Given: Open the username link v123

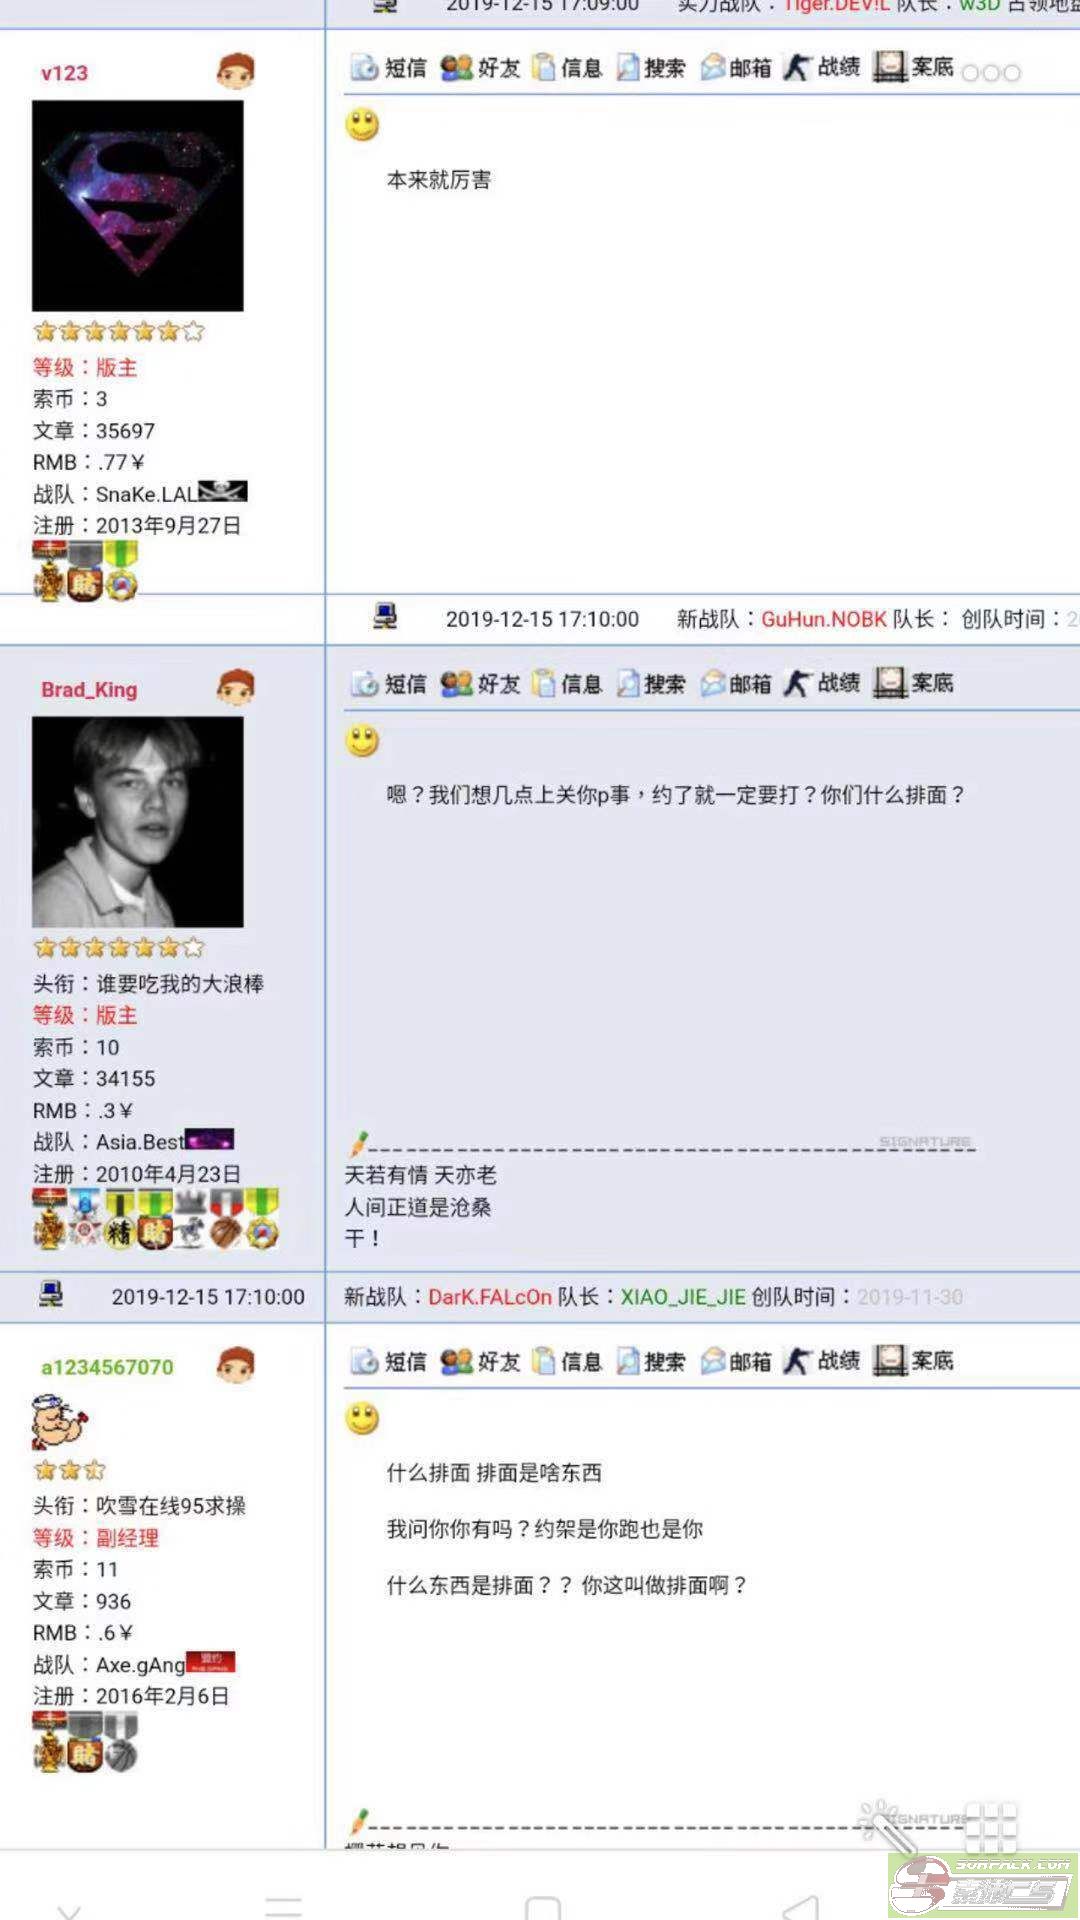Looking at the screenshot, I should (x=64, y=73).
